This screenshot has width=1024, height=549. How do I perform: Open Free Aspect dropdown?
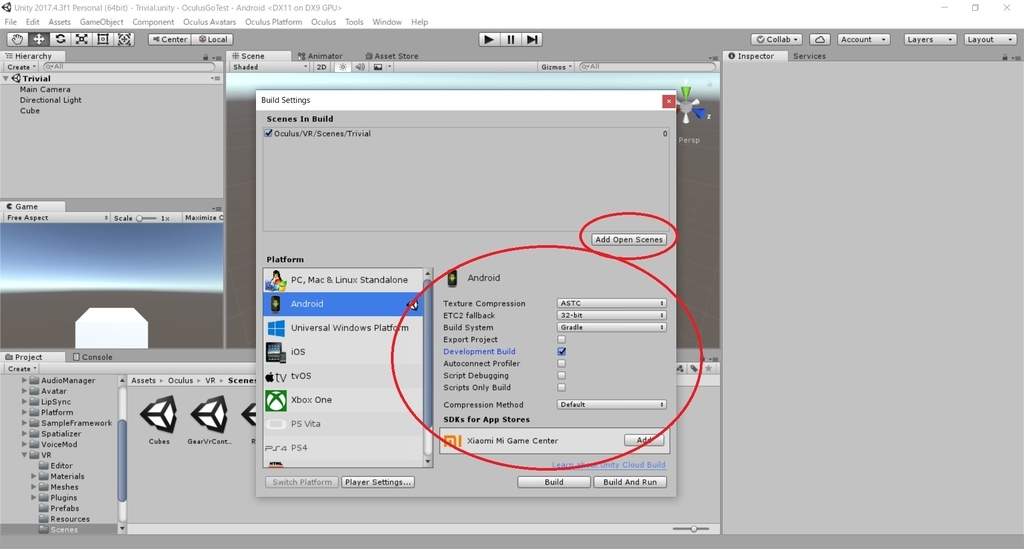[x=57, y=218]
